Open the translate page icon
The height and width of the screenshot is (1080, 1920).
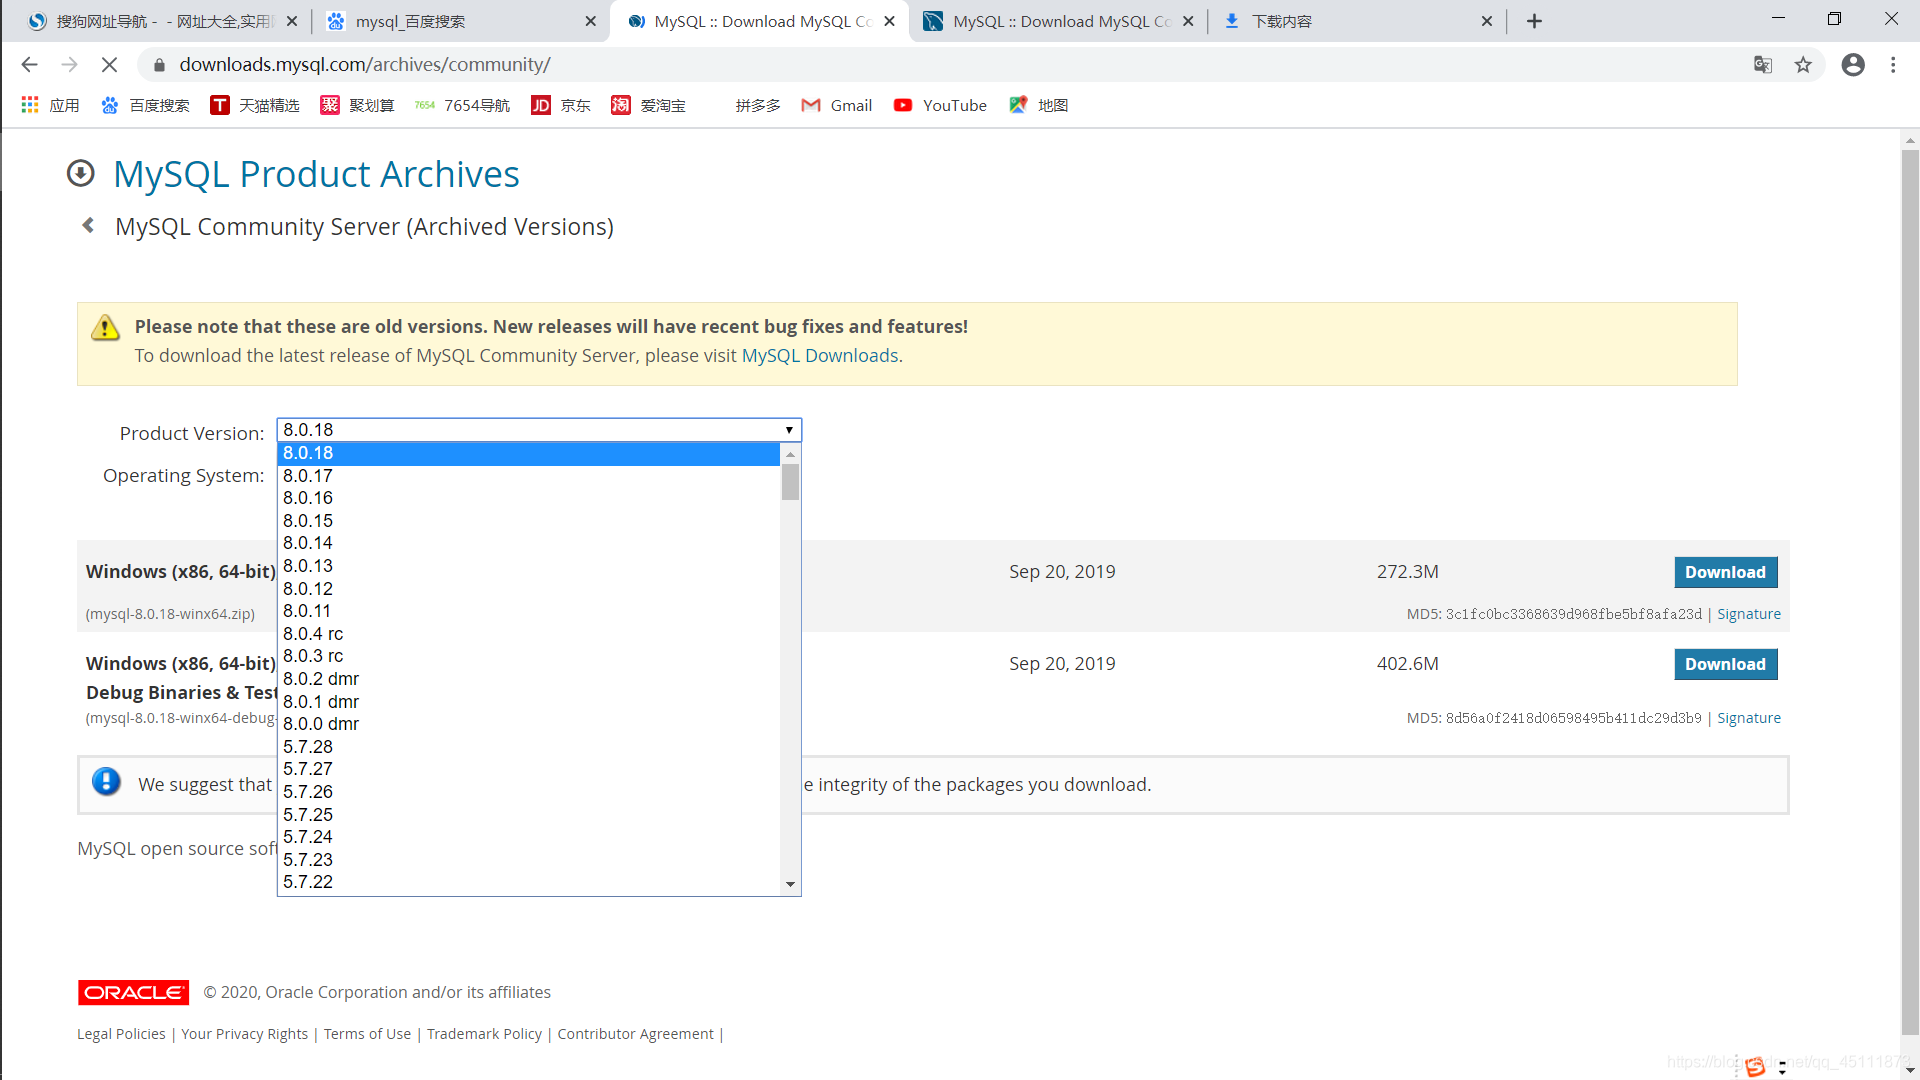point(1763,65)
